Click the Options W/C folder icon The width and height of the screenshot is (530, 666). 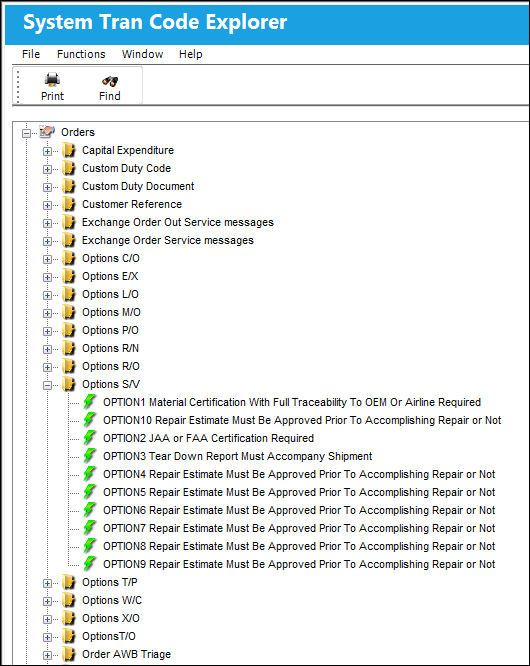tap(68, 600)
